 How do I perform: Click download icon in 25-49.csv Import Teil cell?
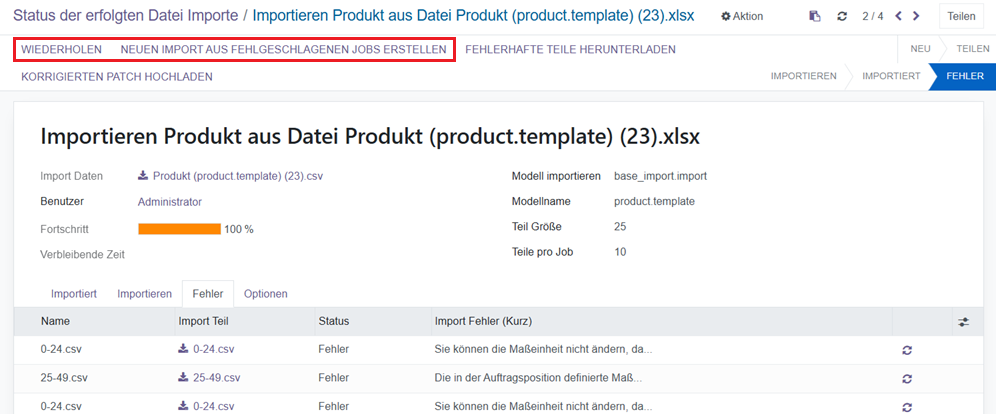(x=183, y=378)
